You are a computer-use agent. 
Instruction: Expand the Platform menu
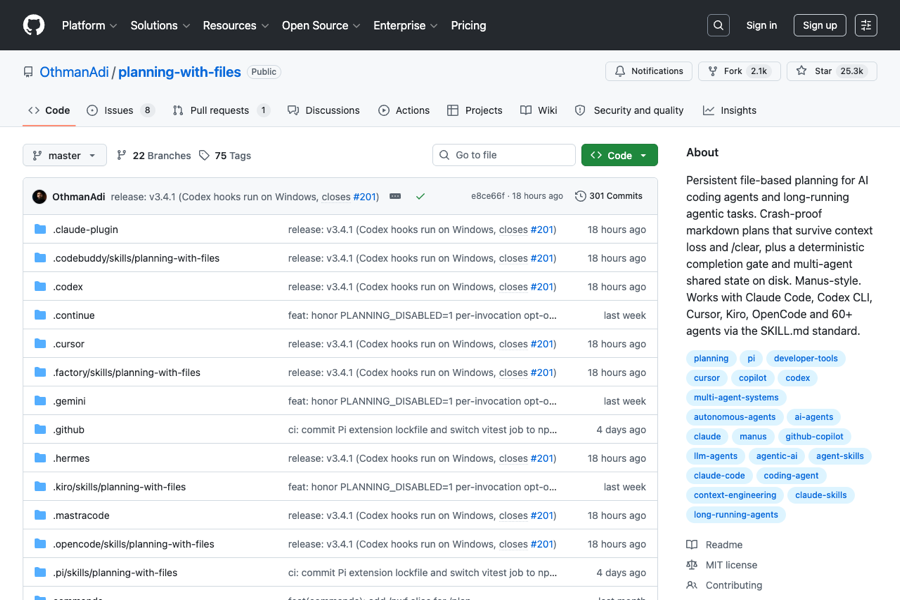point(89,25)
